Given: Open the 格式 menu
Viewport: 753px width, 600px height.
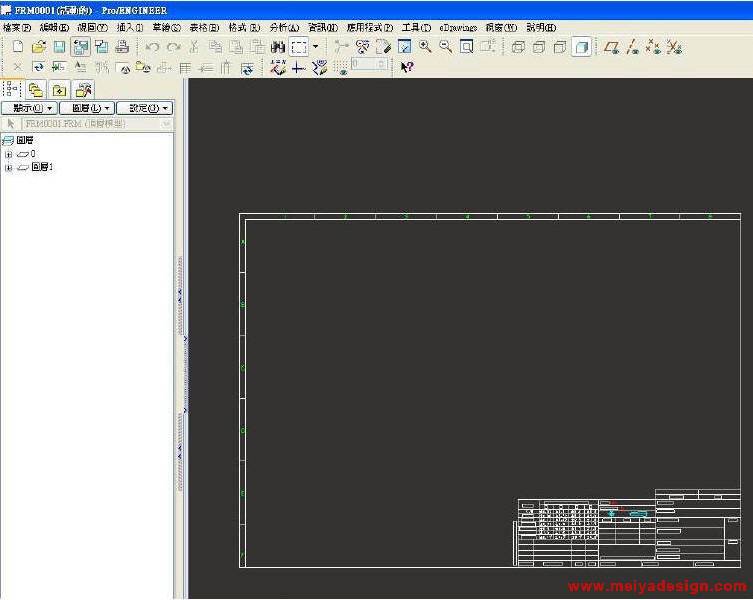Looking at the screenshot, I should 244,28.
